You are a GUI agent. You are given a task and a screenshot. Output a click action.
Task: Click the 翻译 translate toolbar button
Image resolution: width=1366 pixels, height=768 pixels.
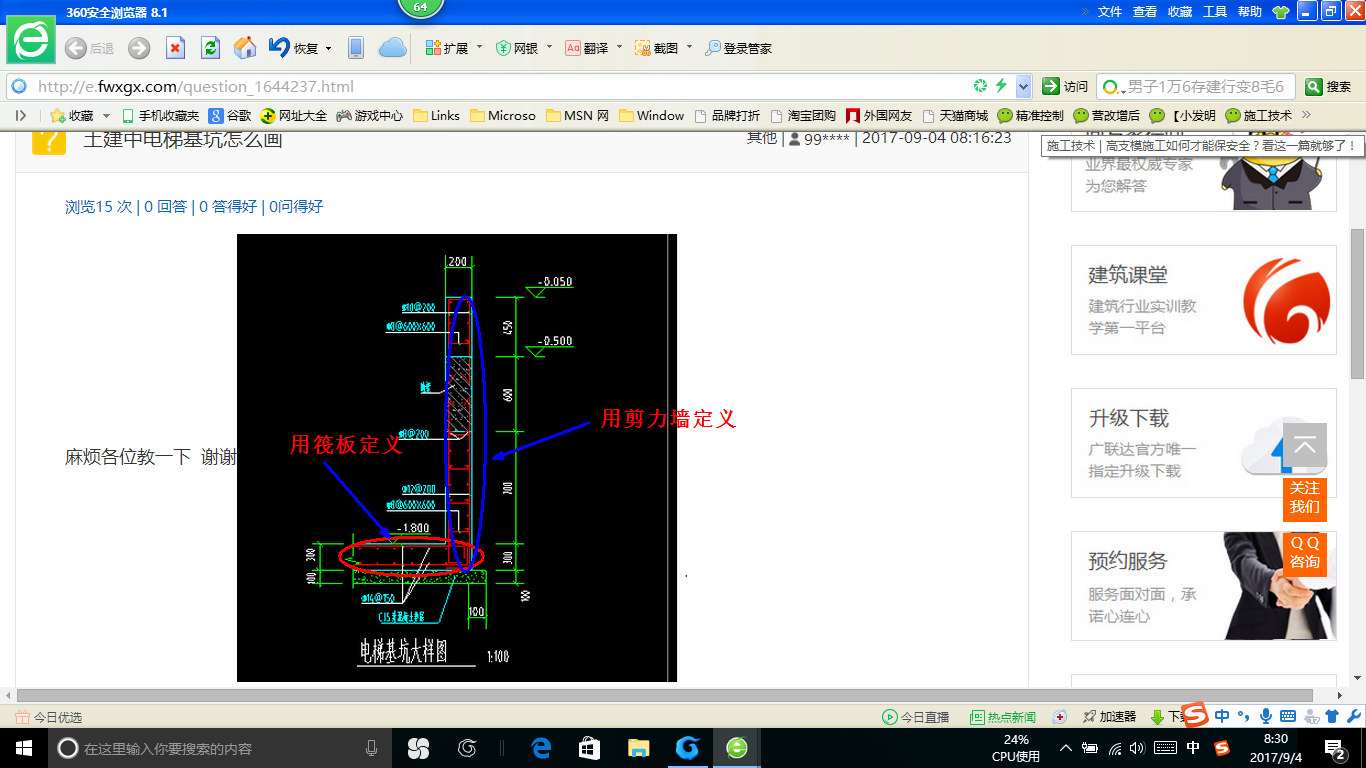point(587,48)
